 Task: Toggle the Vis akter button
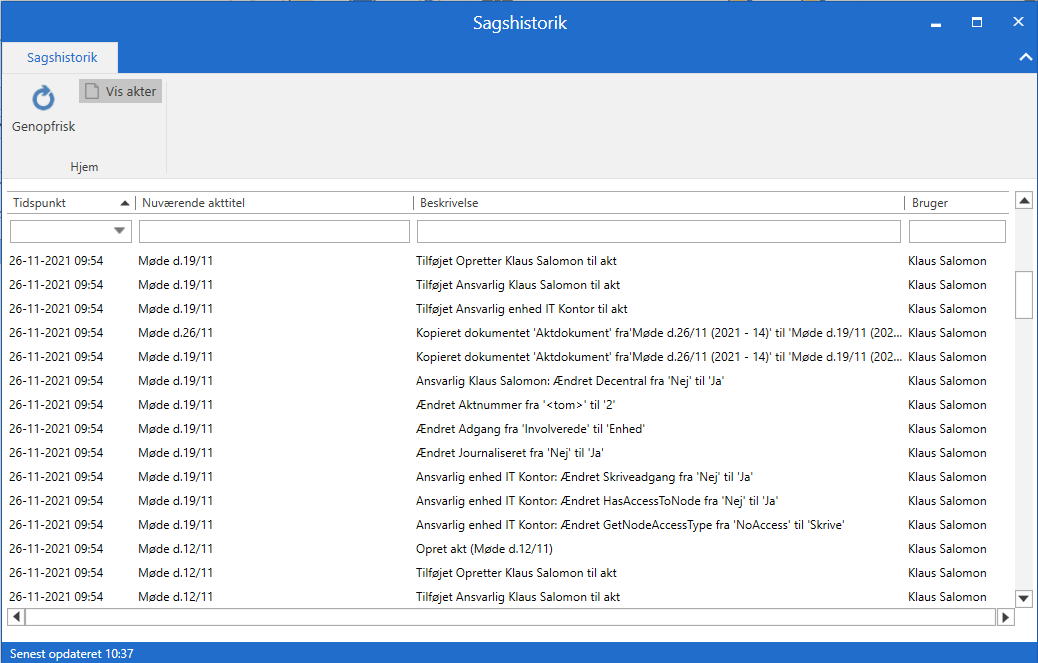coord(120,91)
